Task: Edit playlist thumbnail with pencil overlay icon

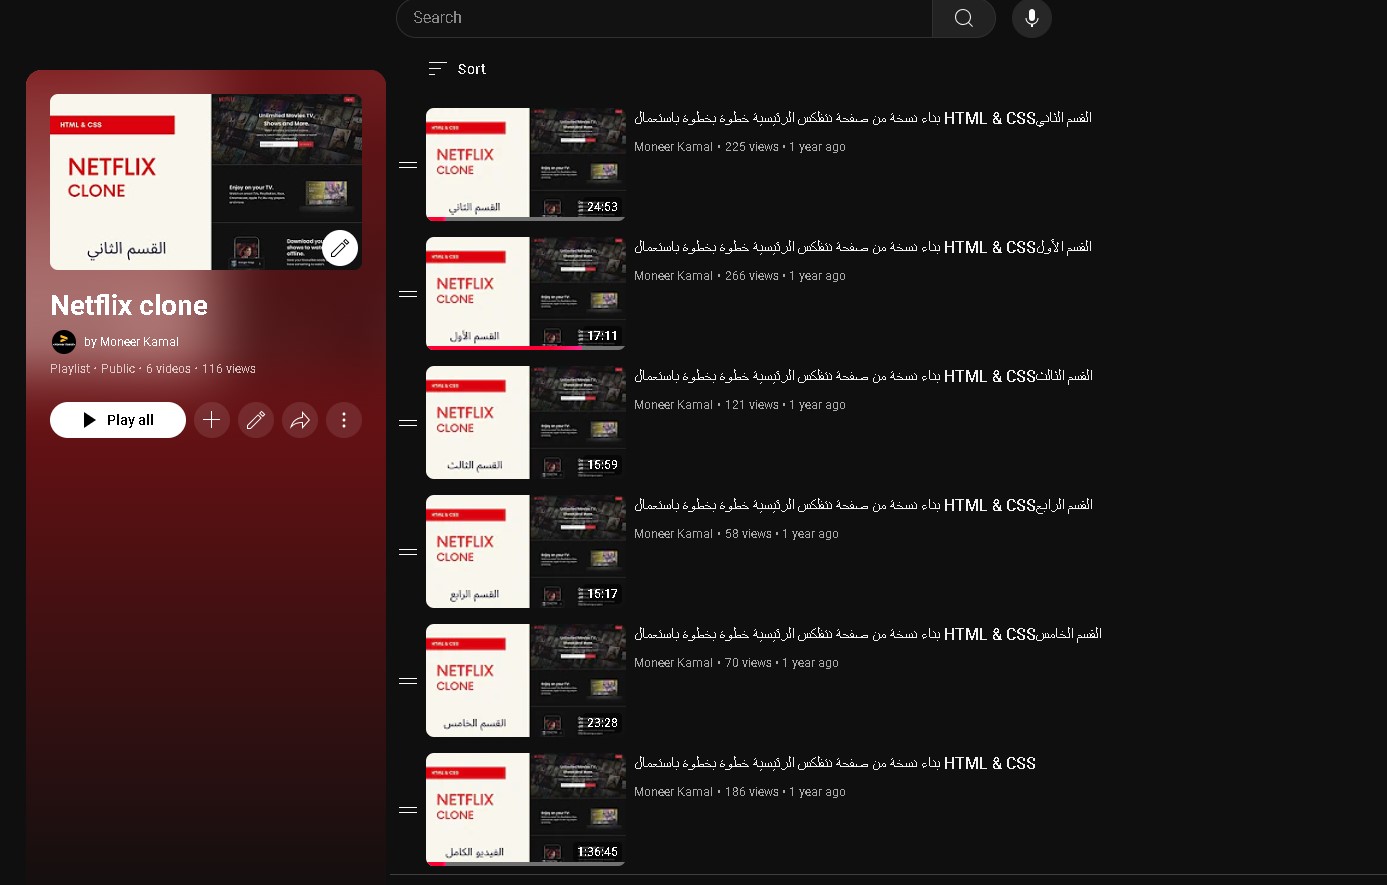Action: click(x=340, y=248)
